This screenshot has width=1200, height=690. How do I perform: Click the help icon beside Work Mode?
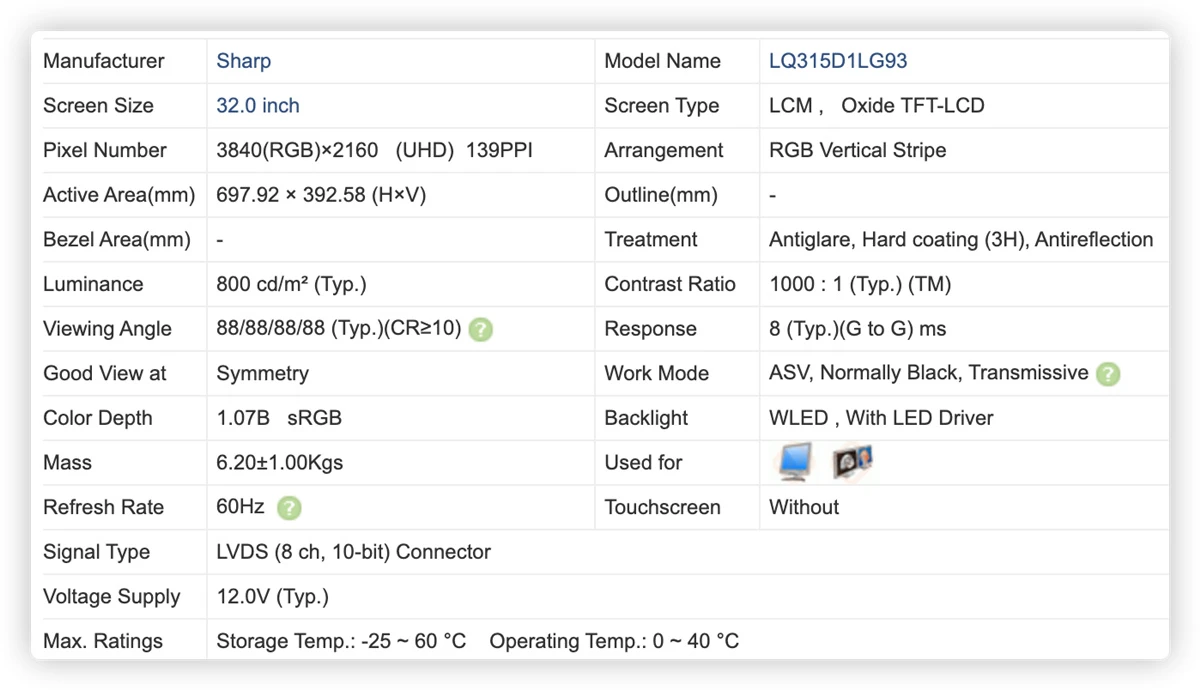point(1108,374)
